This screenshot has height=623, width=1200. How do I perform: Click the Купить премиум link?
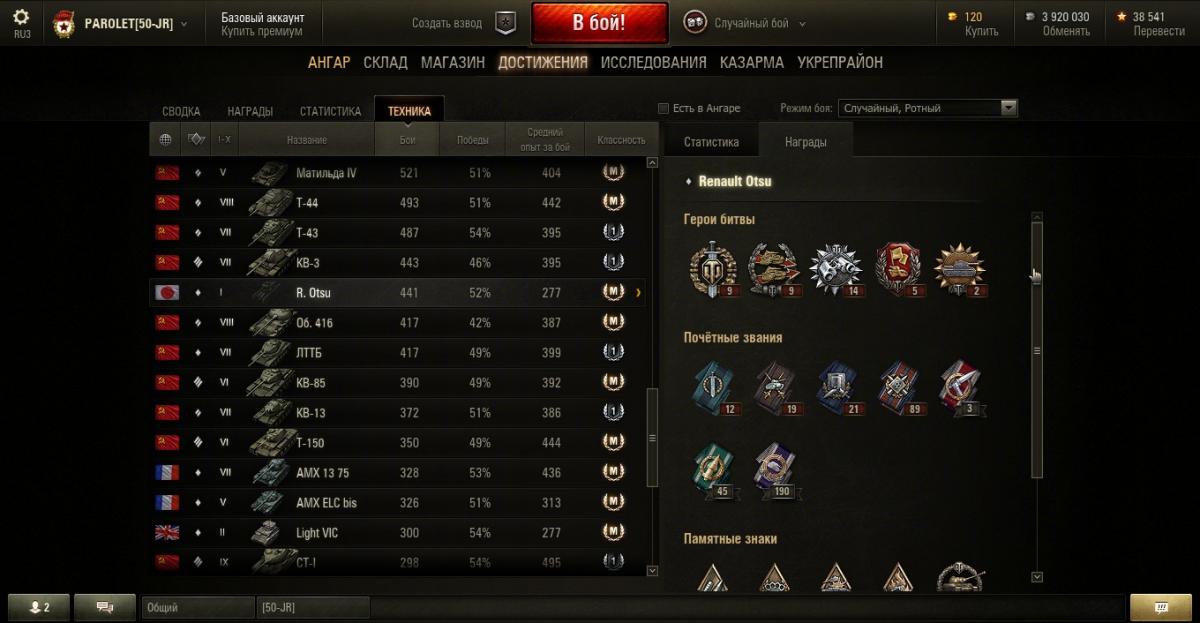tap(262, 31)
